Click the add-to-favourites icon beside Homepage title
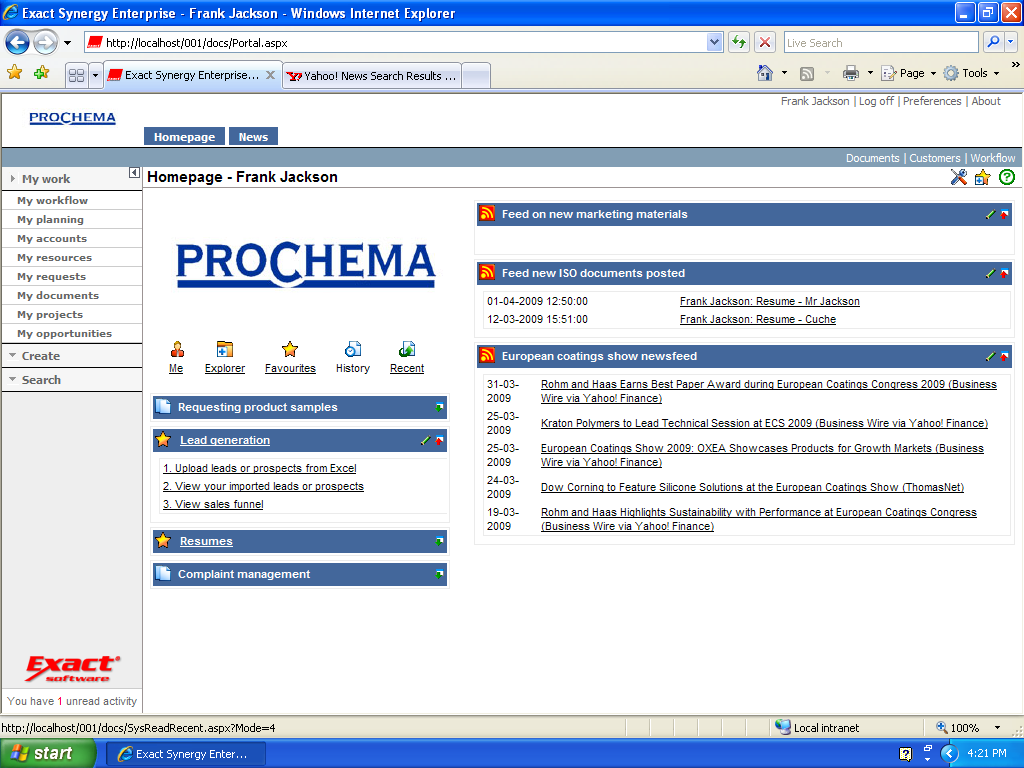The width and height of the screenshot is (1024, 768). [x=983, y=177]
